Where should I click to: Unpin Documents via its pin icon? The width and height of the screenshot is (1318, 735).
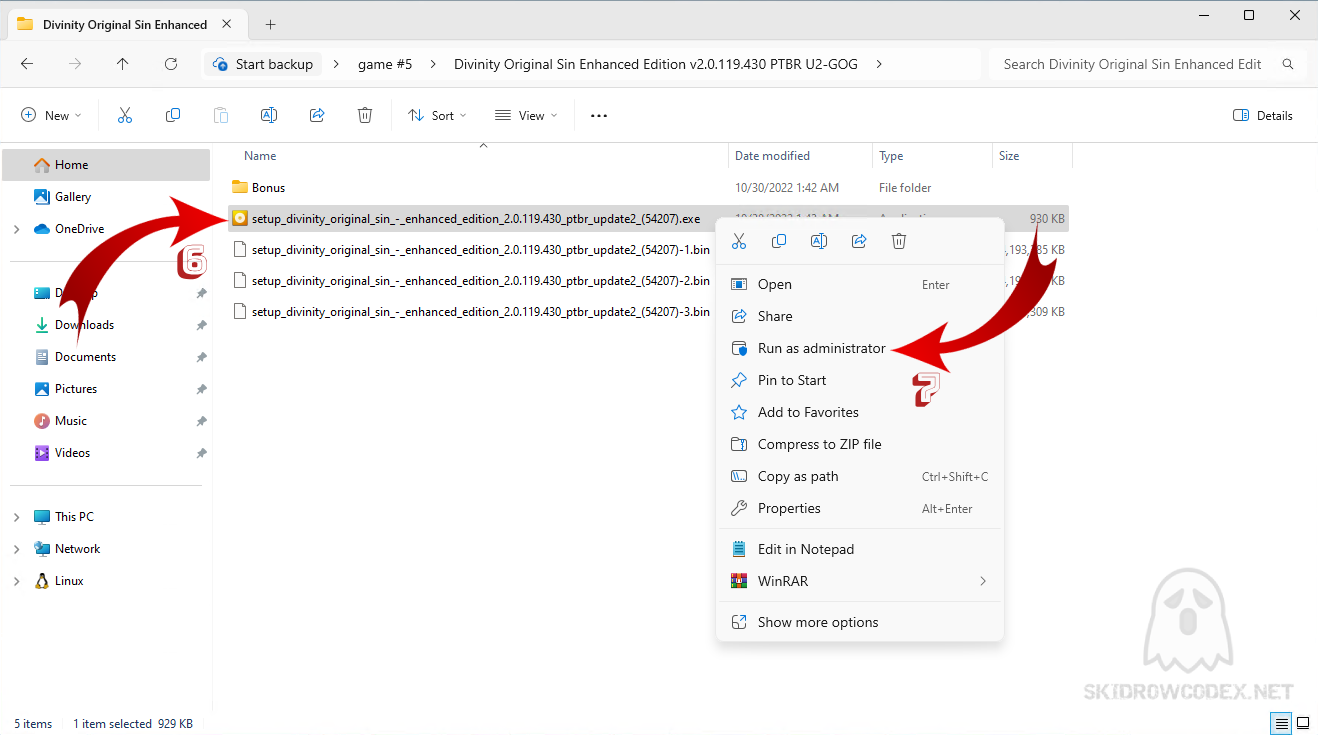(x=201, y=357)
